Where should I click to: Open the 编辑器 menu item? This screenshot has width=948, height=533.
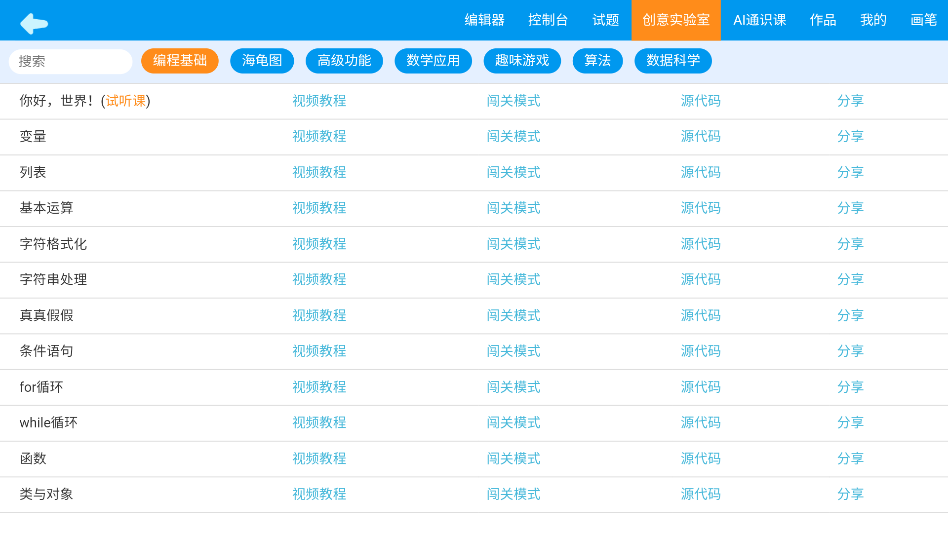coord(484,20)
